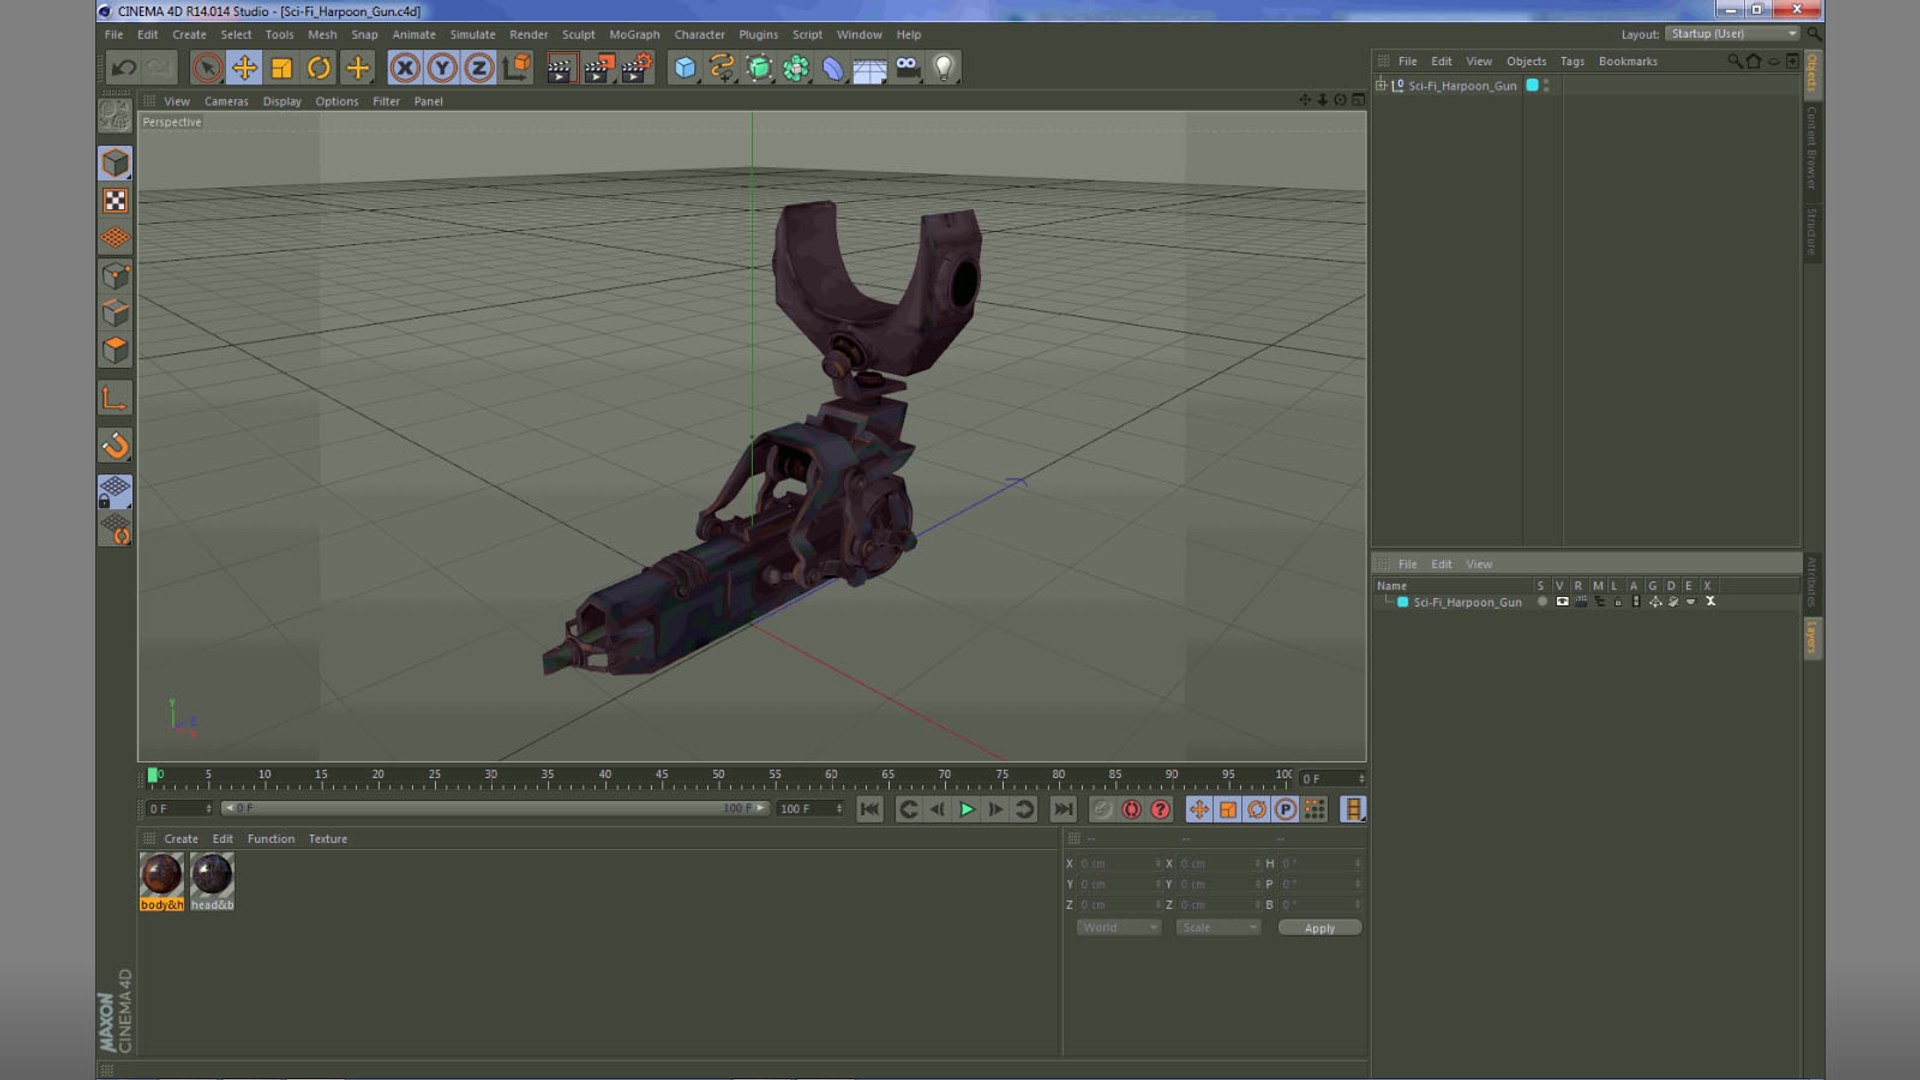Open material manager Texture menu
The height and width of the screenshot is (1080, 1920).
[x=328, y=839]
